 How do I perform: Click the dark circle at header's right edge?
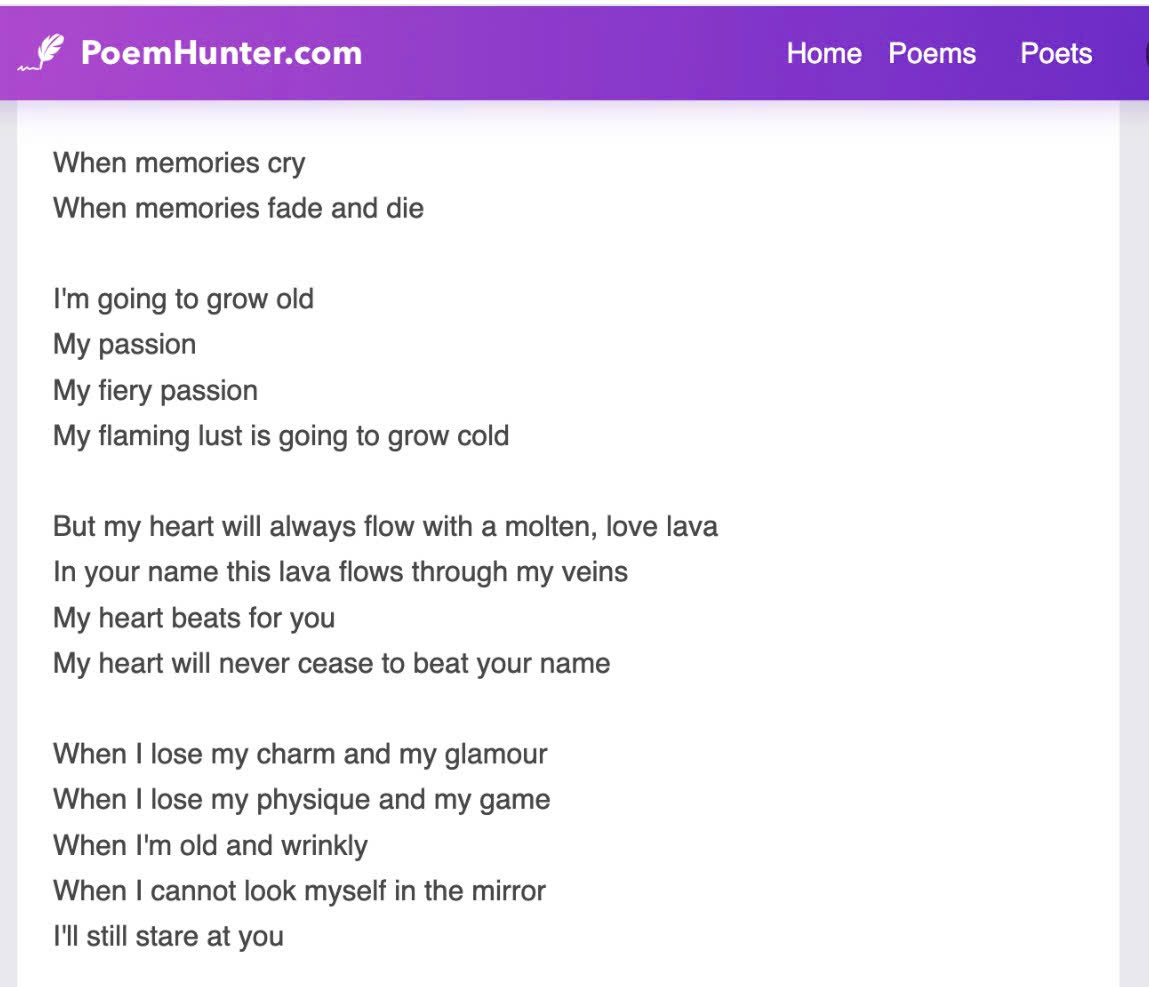coord(1145,53)
